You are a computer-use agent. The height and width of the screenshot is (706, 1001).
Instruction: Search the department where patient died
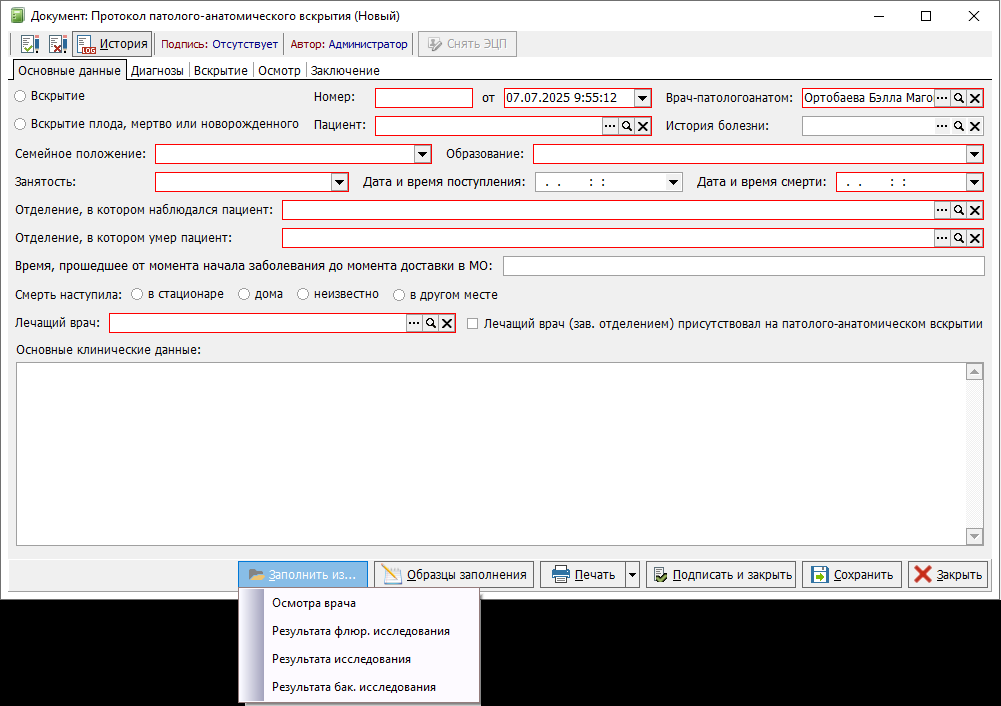tap(958, 238)
